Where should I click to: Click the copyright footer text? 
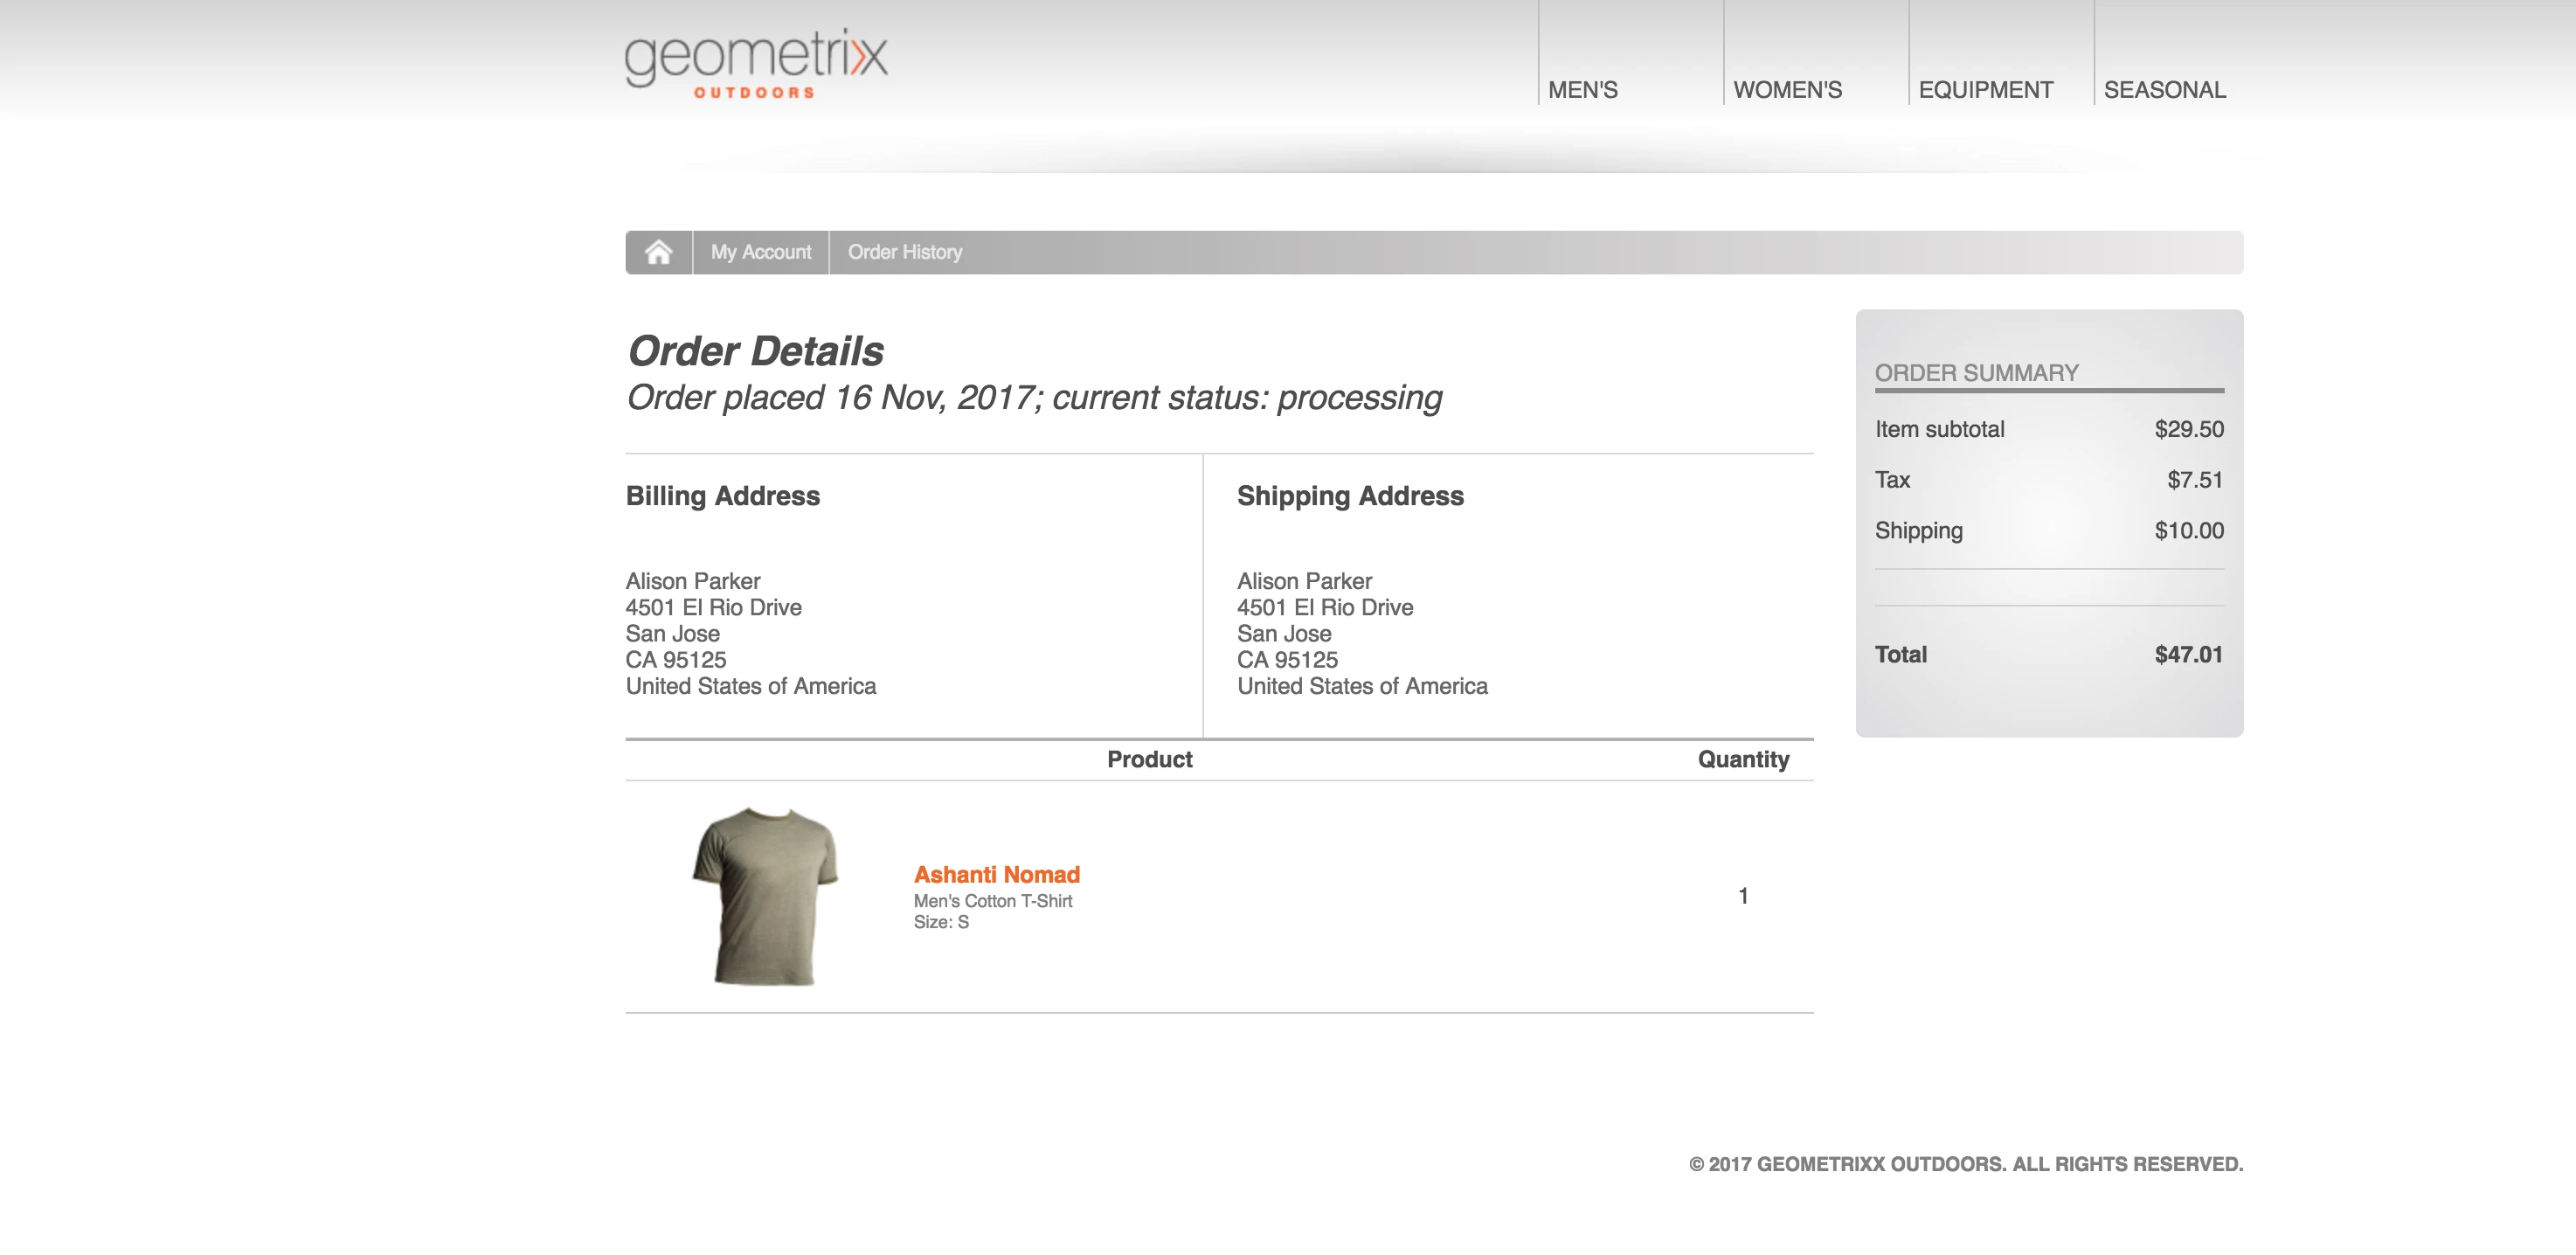click(x=1965, y=1164)
